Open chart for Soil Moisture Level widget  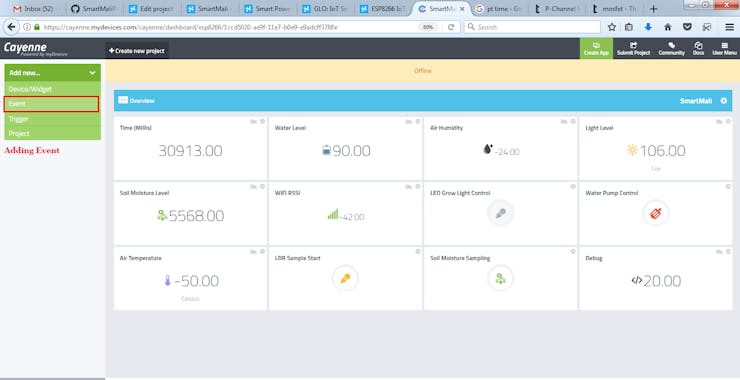[x=253, y=186]
